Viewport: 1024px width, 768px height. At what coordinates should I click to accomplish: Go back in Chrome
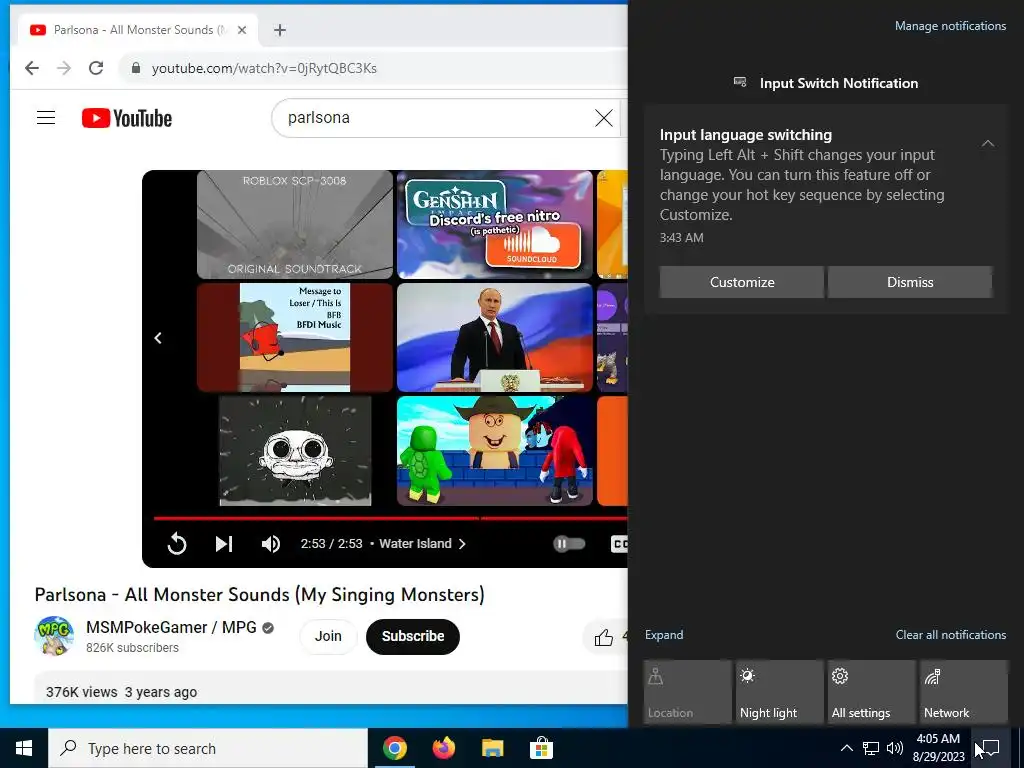pos(31,68)
